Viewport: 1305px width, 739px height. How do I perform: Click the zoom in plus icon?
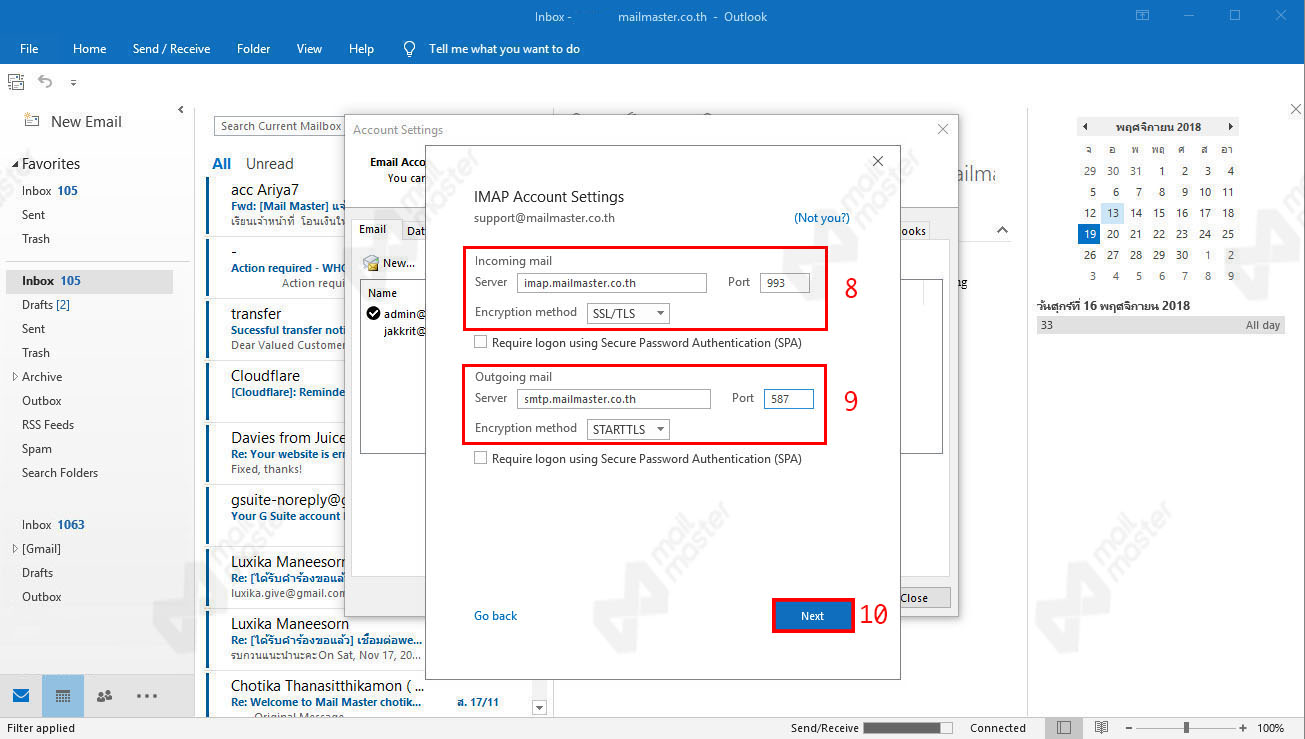point(1243,728)
